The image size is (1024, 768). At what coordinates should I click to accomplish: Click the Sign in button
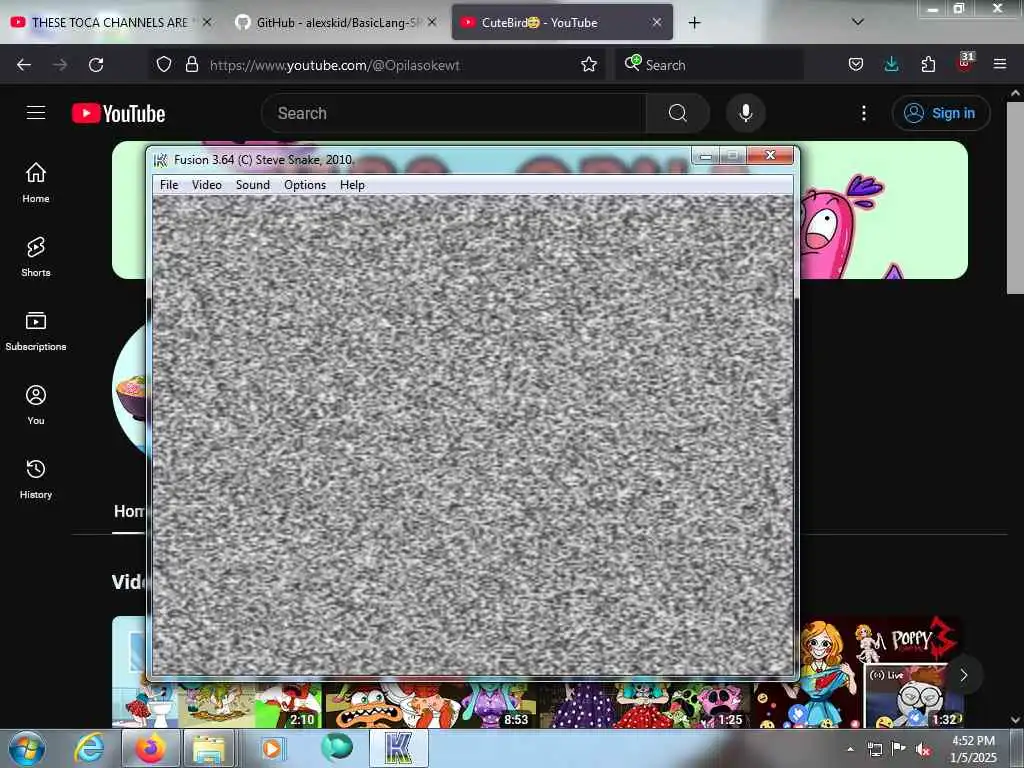941,113
